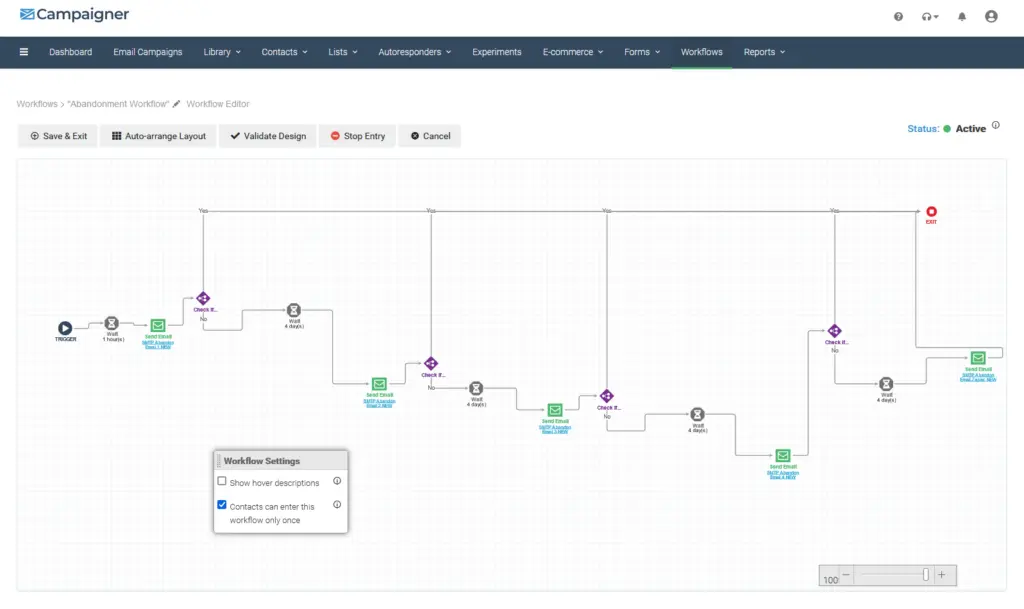Click the help question mark icon
This screenshot has width=1024, height=609.
[898, 16]
